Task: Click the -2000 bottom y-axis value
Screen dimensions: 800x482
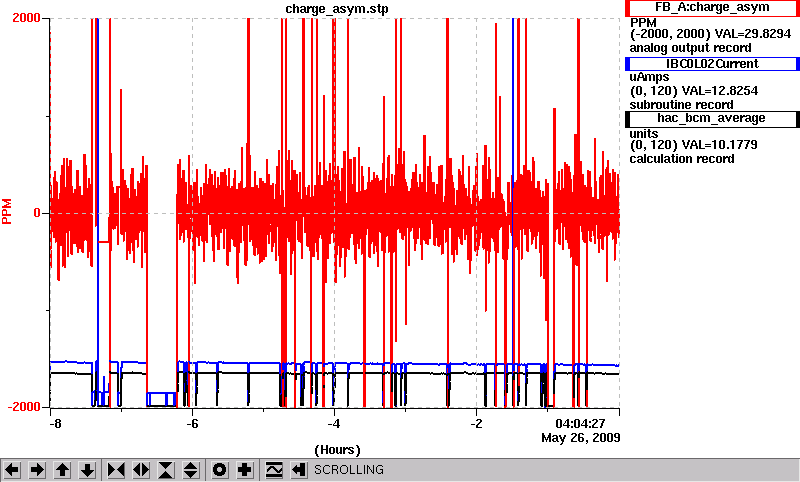Action: click(x=23, y=407)
